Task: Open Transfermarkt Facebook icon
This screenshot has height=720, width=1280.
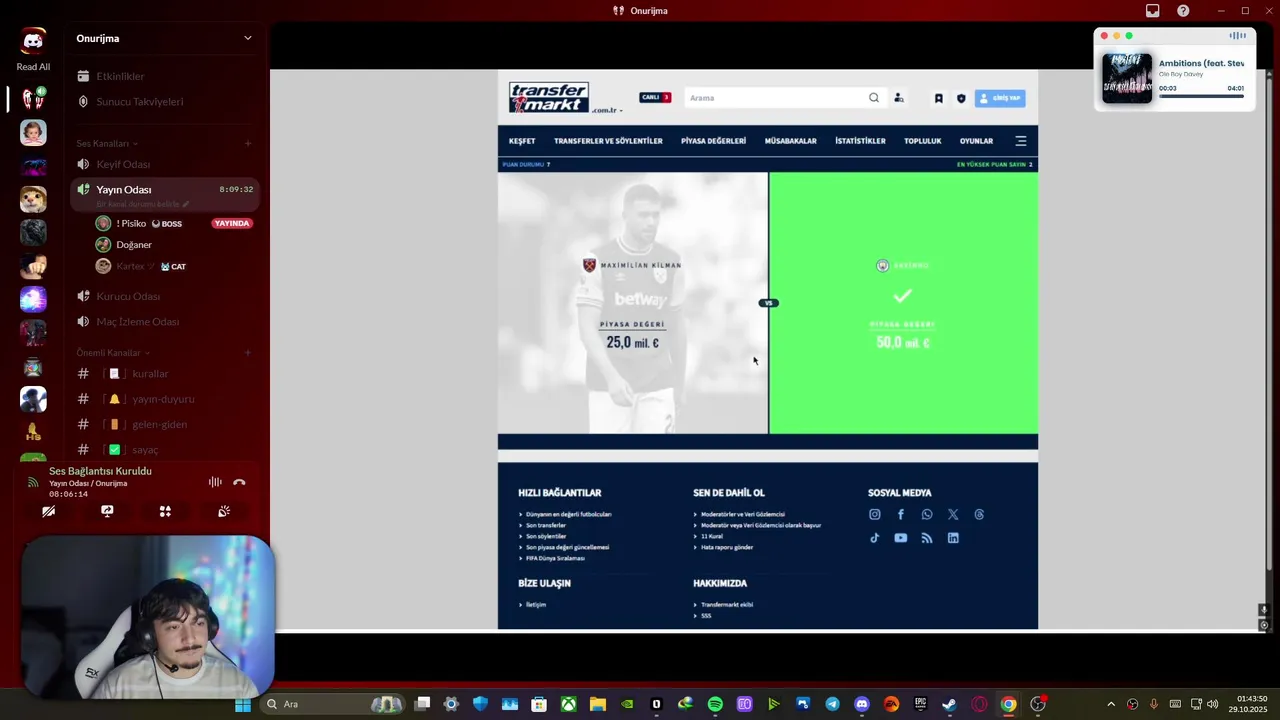Action: pyautogui.click(x=901, y=514)
